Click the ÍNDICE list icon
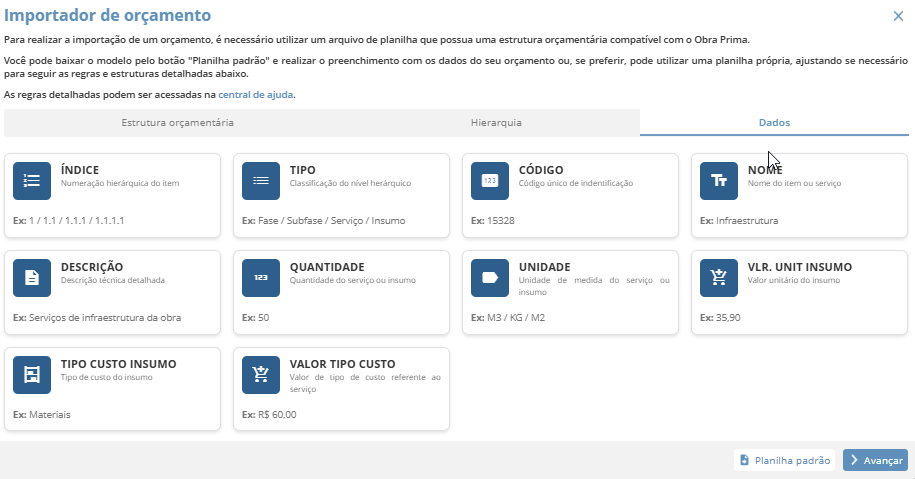Screen dimensions: 915x479 click(x=32, y=181)
